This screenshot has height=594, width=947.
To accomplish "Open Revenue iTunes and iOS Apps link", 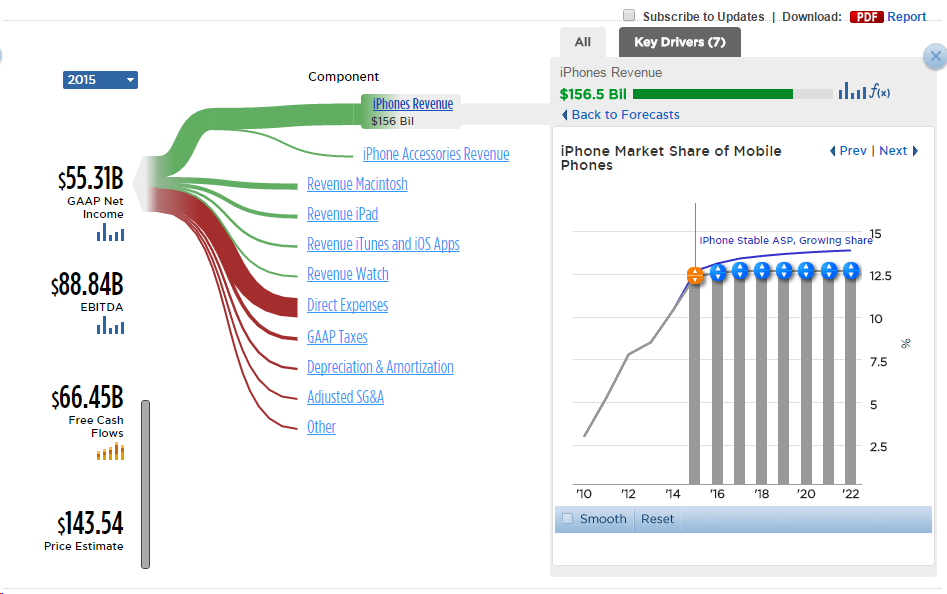I will point(383,244).
